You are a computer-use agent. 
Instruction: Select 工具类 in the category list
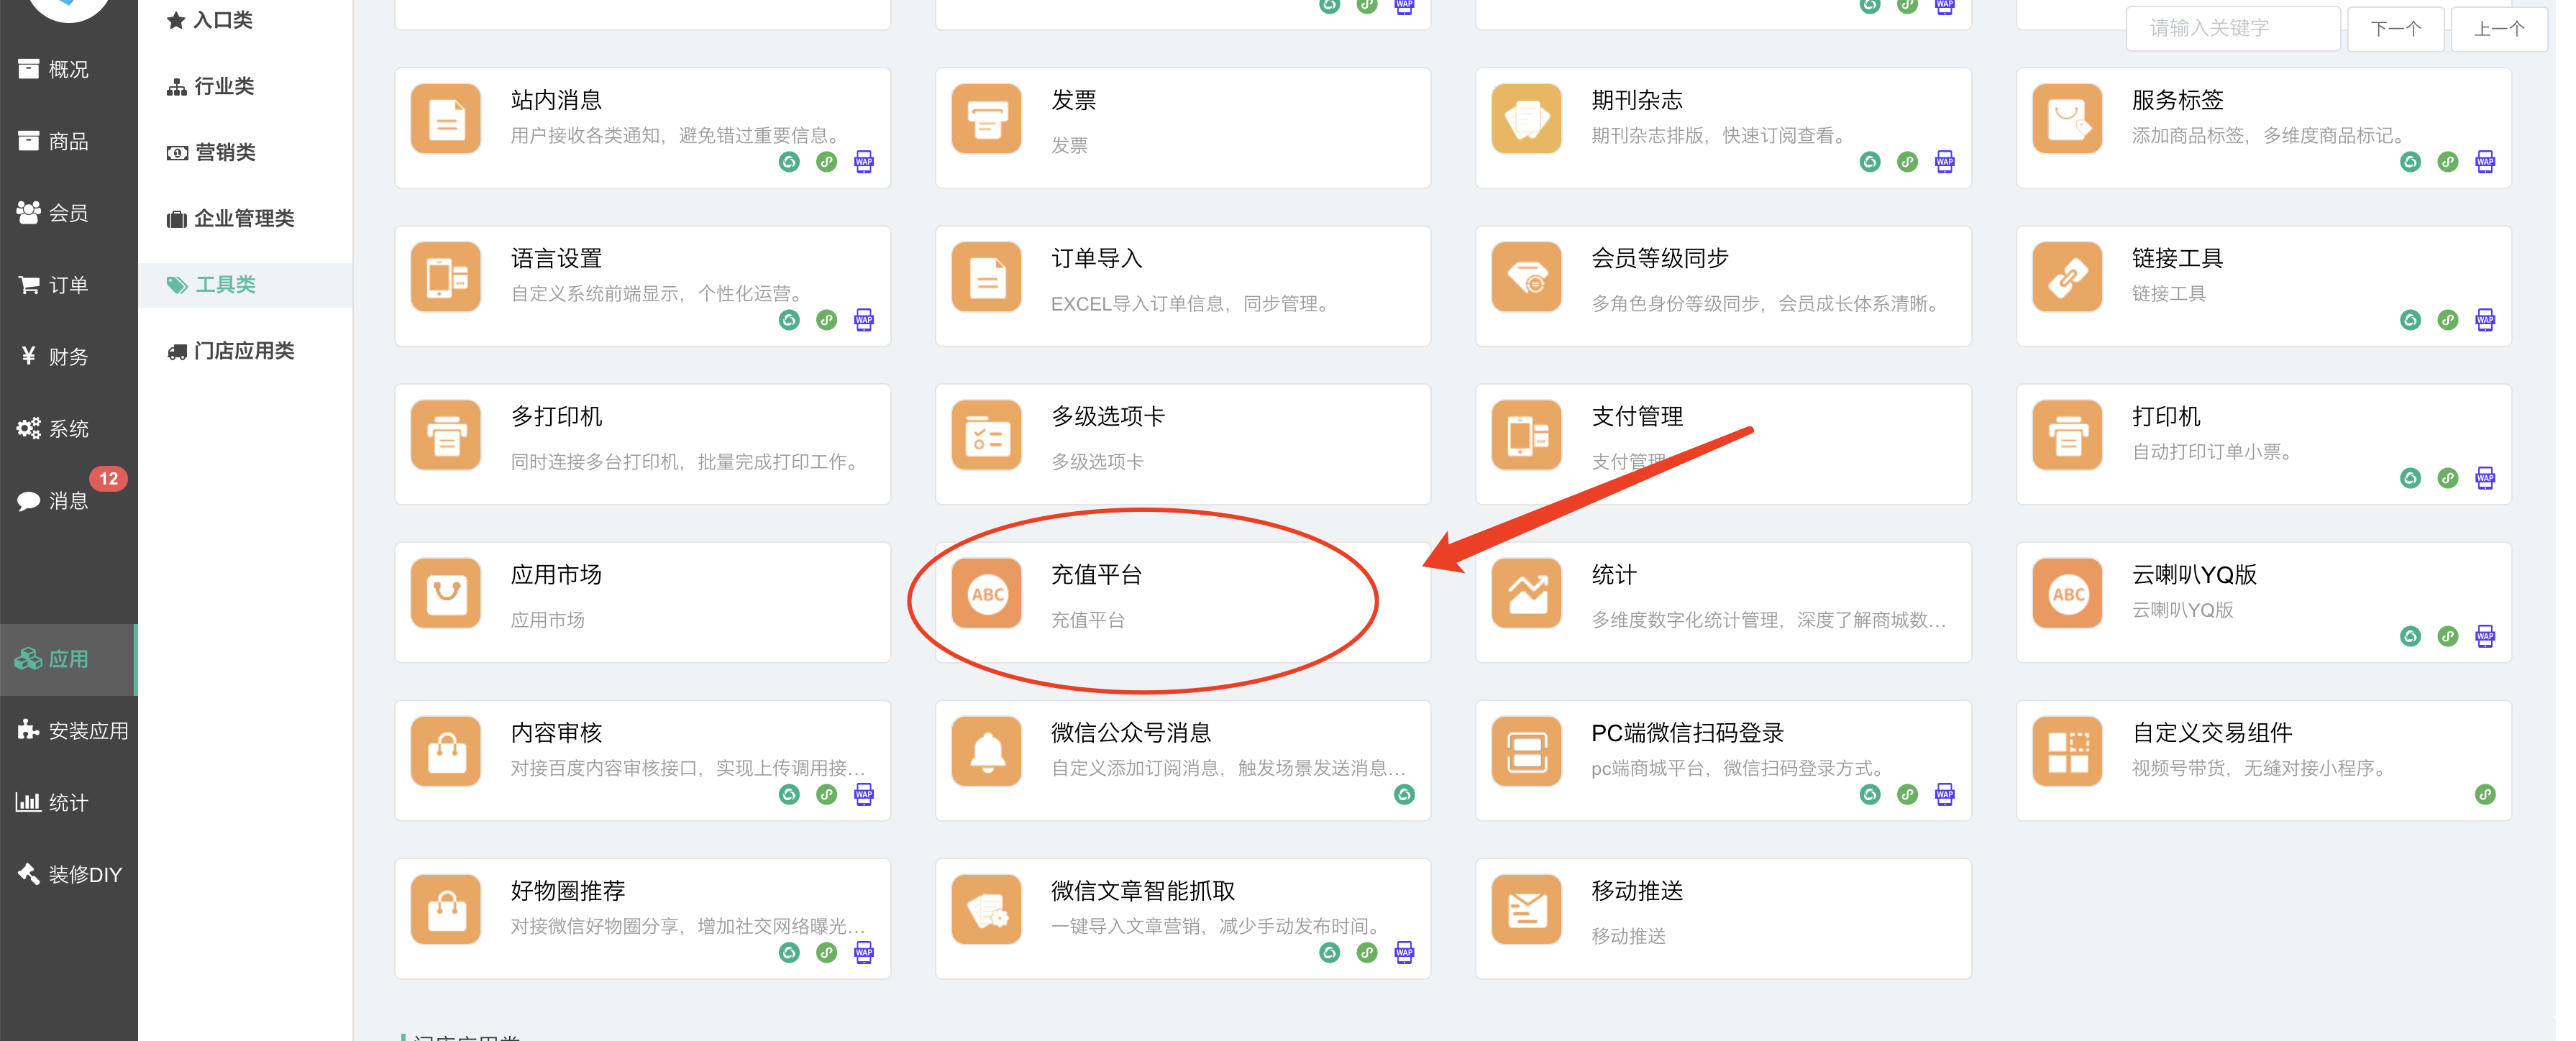[224, 285]
